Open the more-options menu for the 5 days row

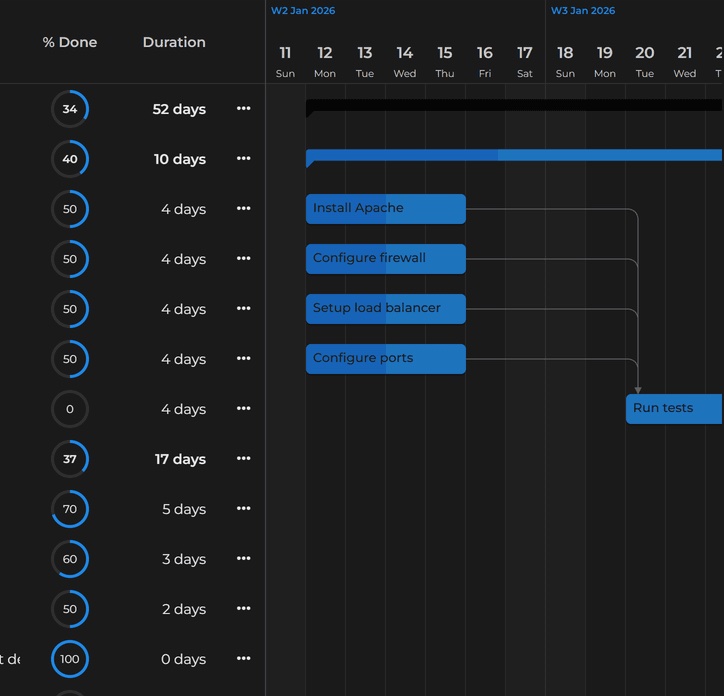(243, 508)
